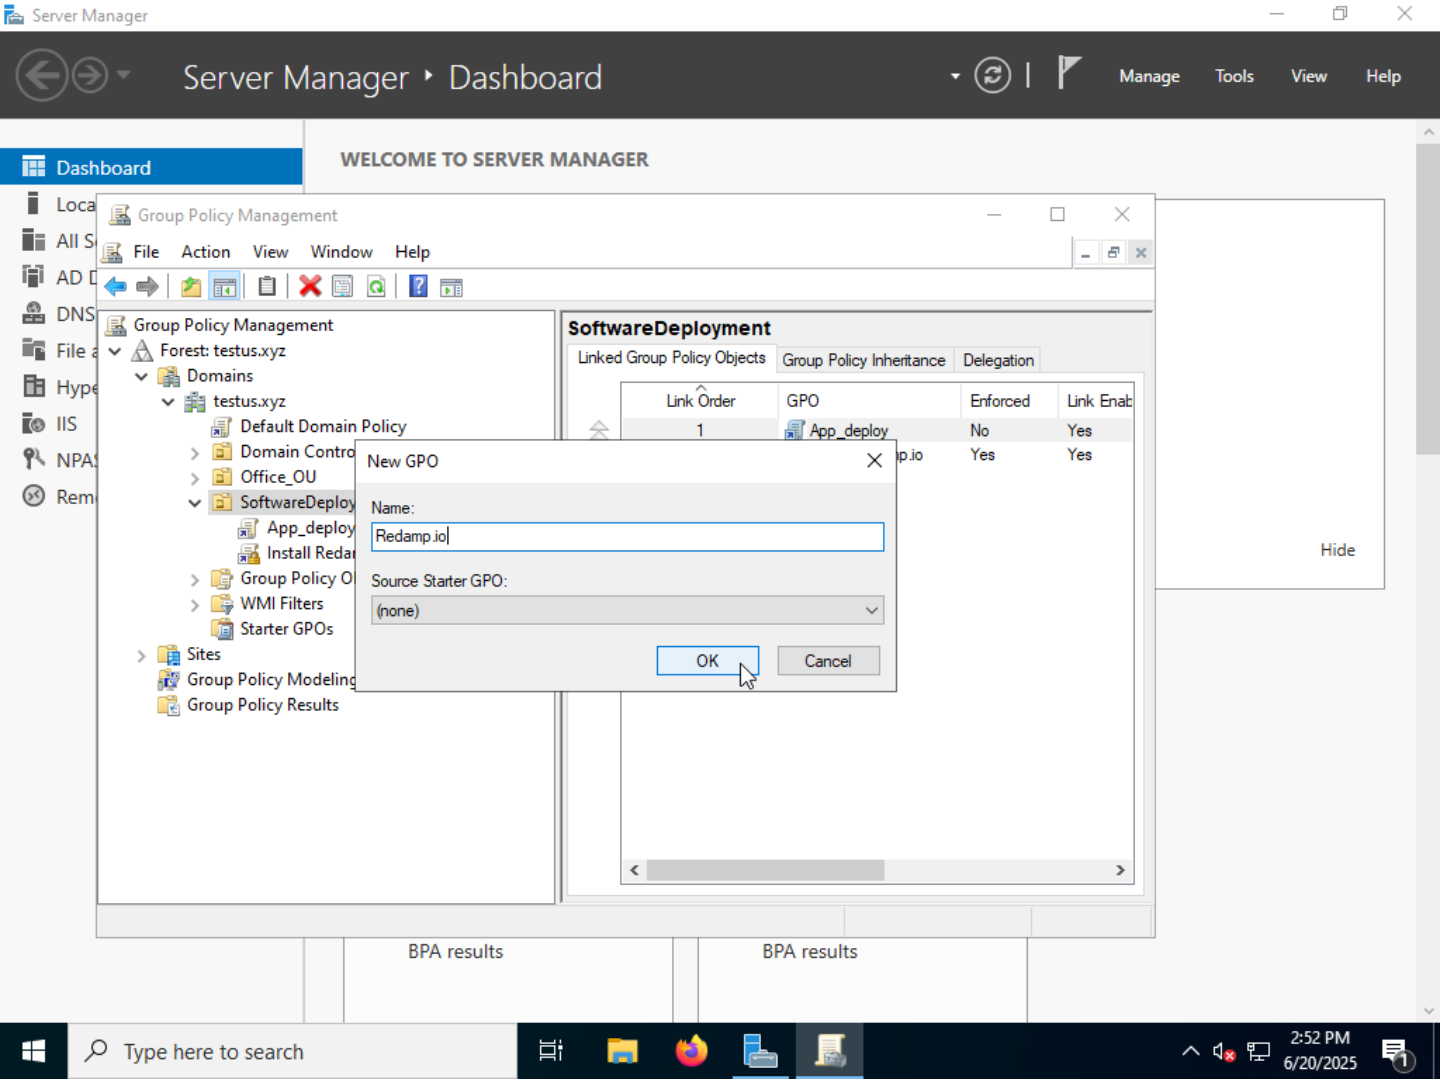Click the green Refresh toolbar icon
Viewport: 1440px width, 1079px height.
click(376, 287)
